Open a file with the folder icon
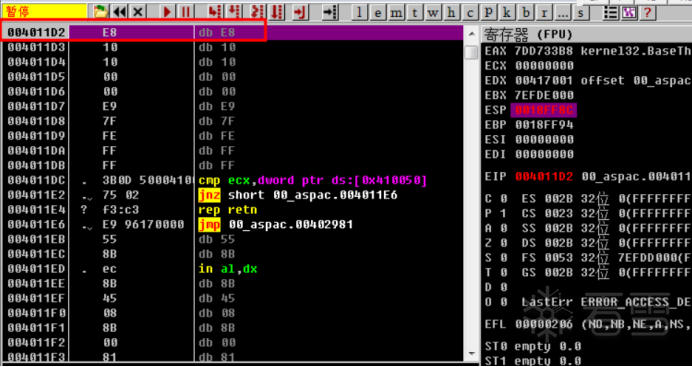692x367 pixels. (101, 12)
